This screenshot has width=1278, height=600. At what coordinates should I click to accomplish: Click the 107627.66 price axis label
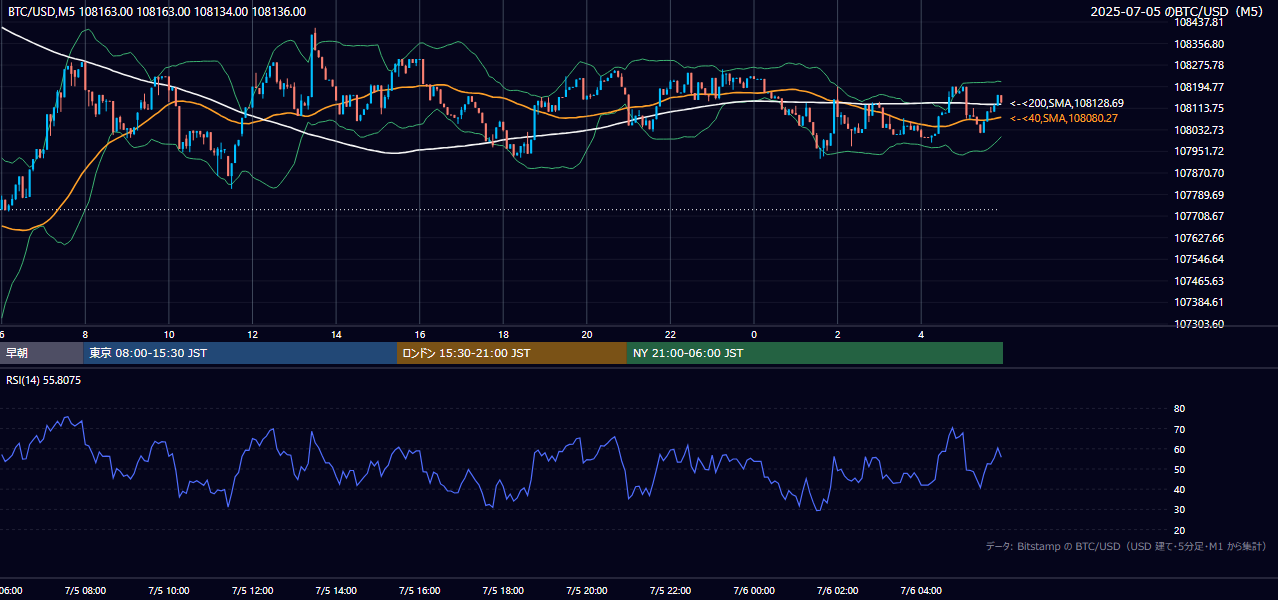point(1199,238)
